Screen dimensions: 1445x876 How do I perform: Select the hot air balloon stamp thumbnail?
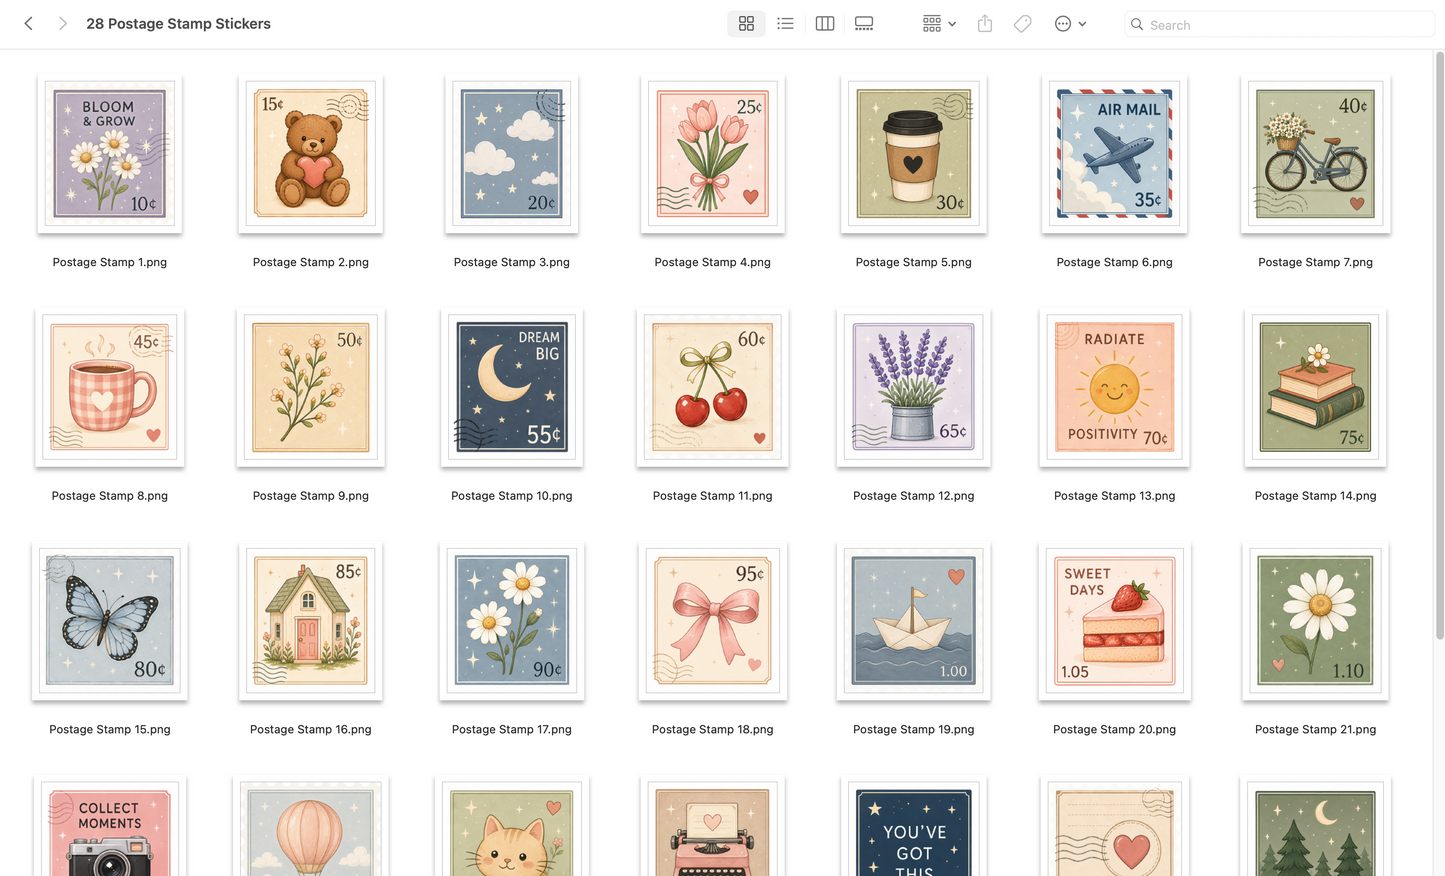(x=311, y=826)
